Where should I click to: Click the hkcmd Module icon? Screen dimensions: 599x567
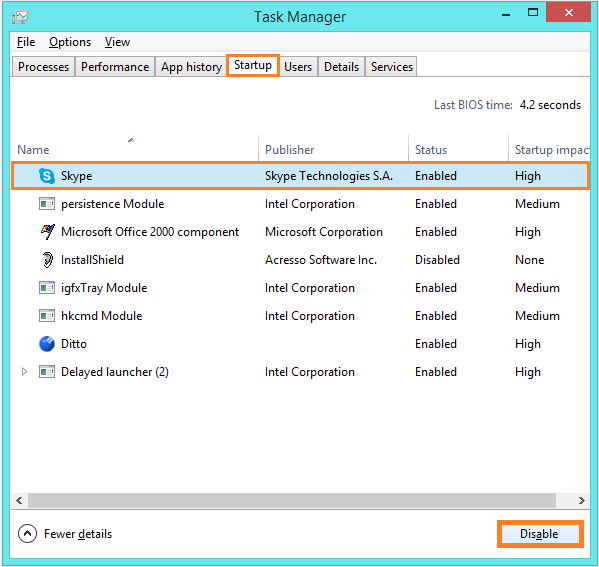pyautogui.click(x=47, y=316)
